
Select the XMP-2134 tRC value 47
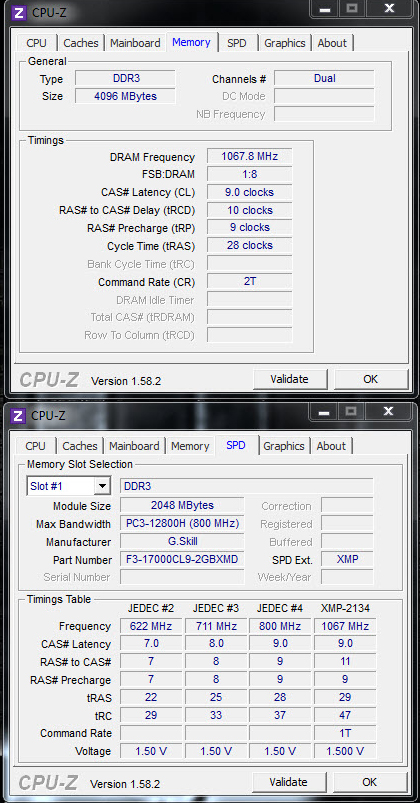click(x=345, y=715)
